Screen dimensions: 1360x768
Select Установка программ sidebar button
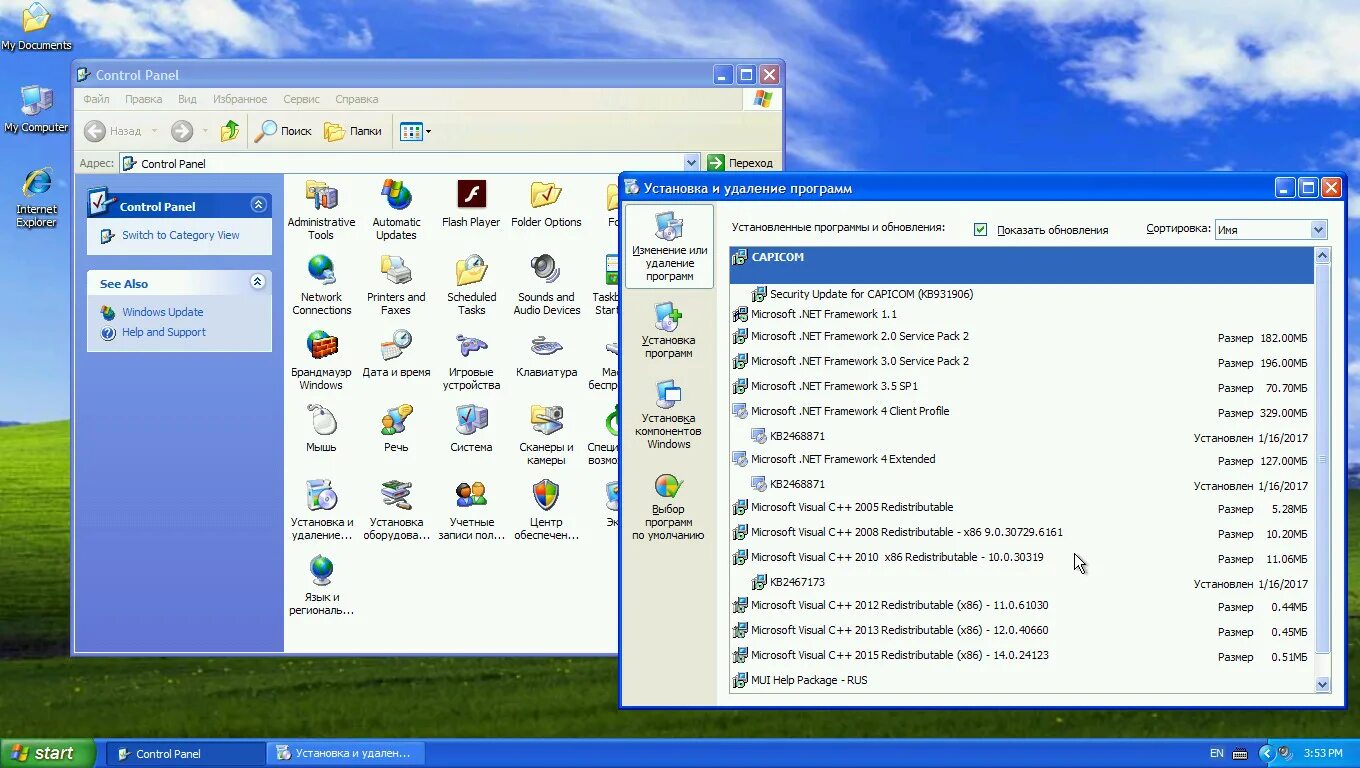[669, 330]
